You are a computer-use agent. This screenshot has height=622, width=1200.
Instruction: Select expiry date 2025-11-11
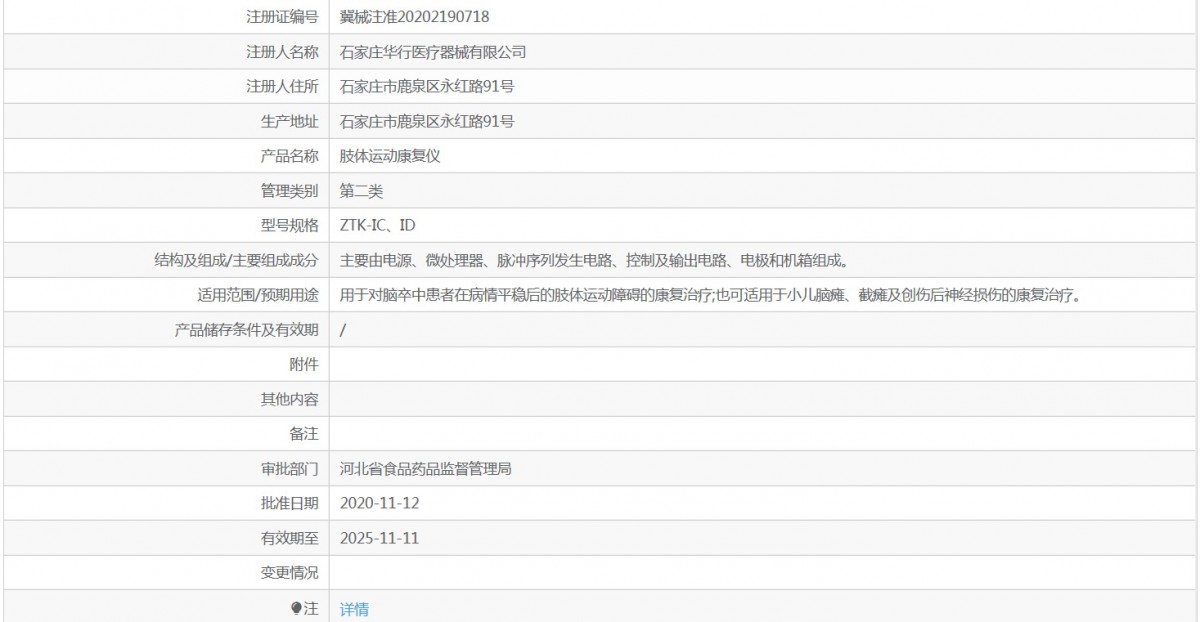pyautogui.click(x=379, y=539)
